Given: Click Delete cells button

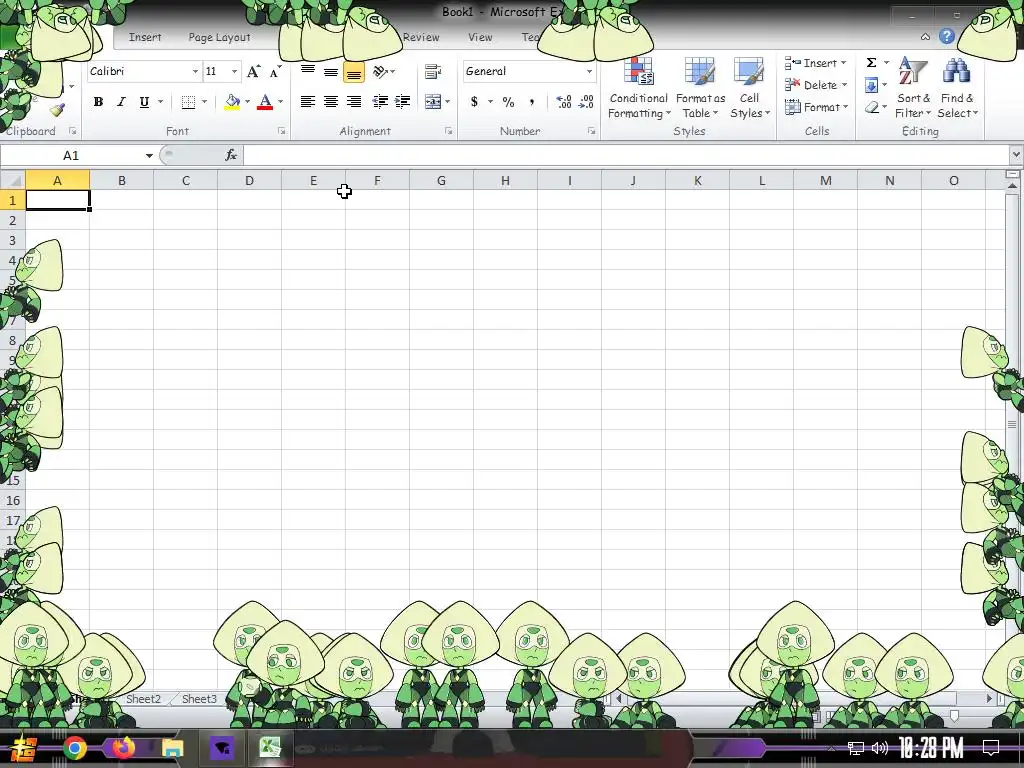Looking at the screenshot, I should [816, 85].
